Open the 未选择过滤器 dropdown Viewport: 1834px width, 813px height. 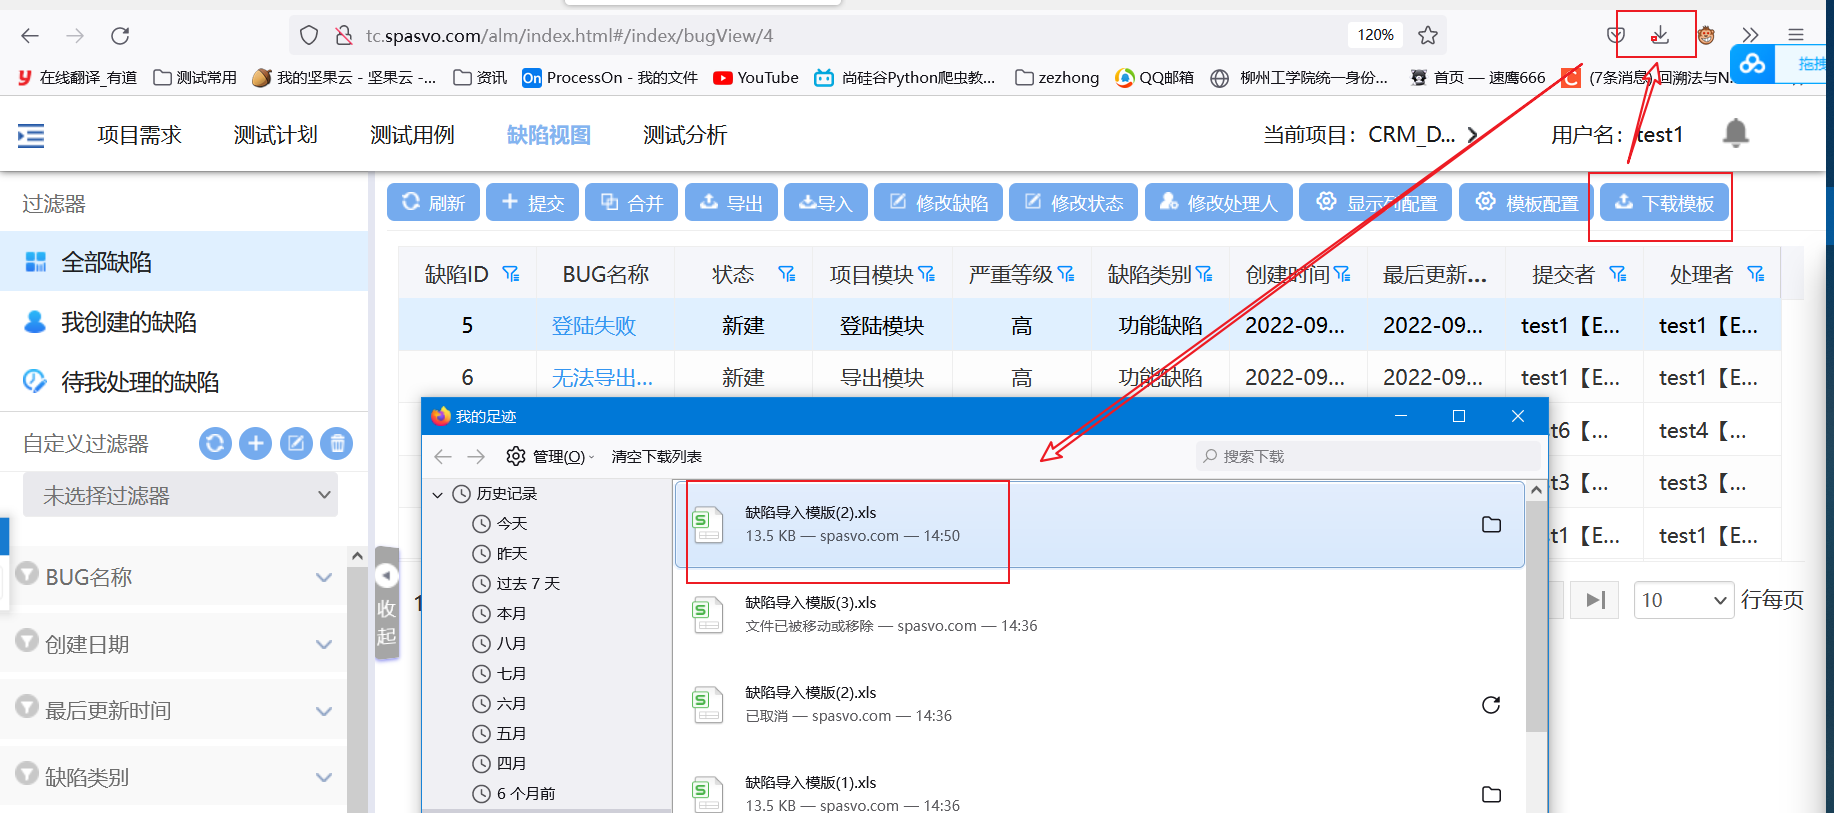point(180,495)
